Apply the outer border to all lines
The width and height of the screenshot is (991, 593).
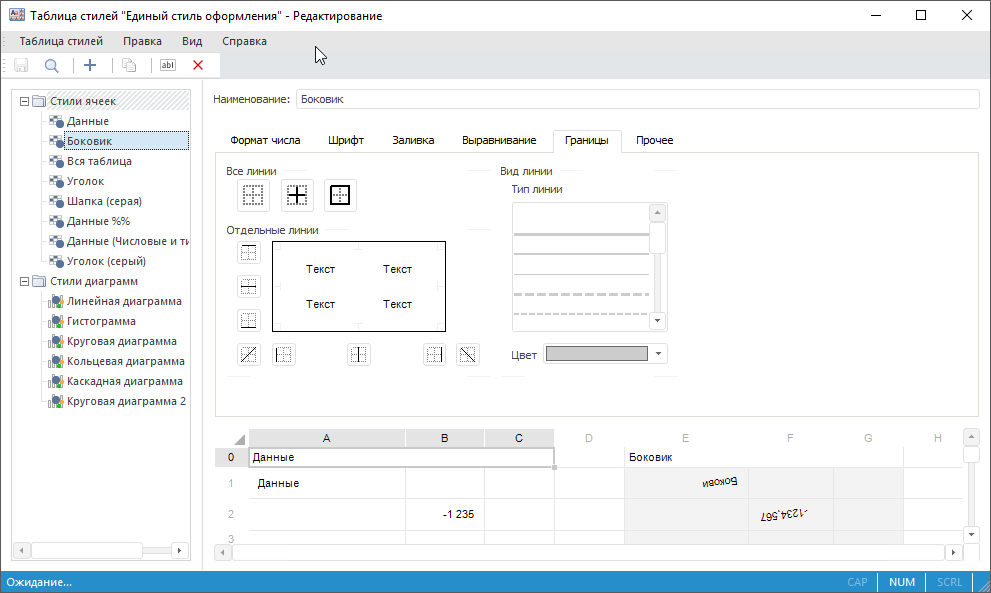pos(340,195)
